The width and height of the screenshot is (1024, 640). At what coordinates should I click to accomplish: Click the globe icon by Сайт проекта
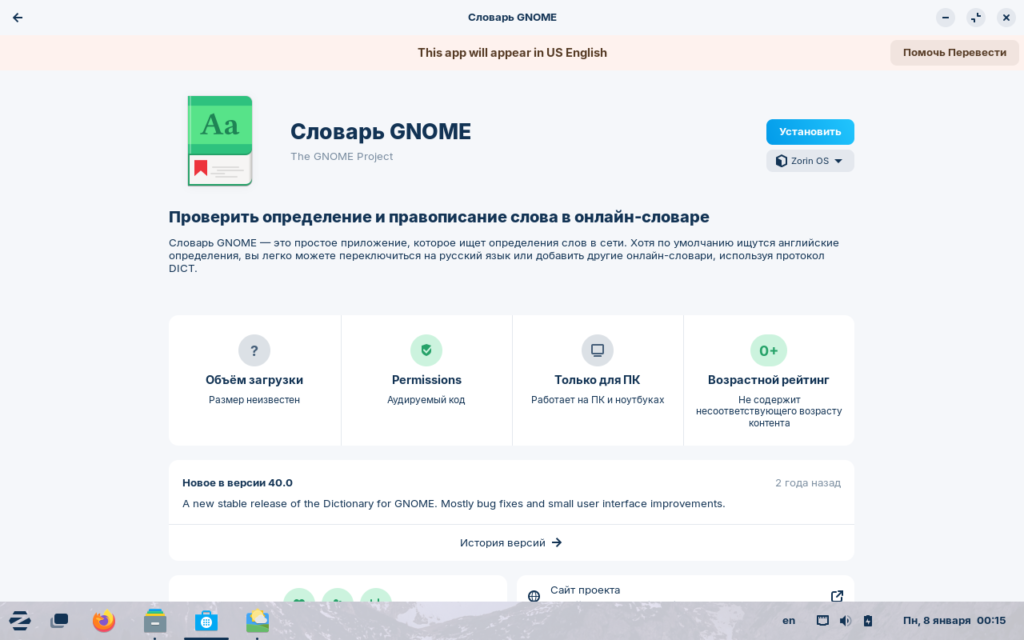coord(534,596)
